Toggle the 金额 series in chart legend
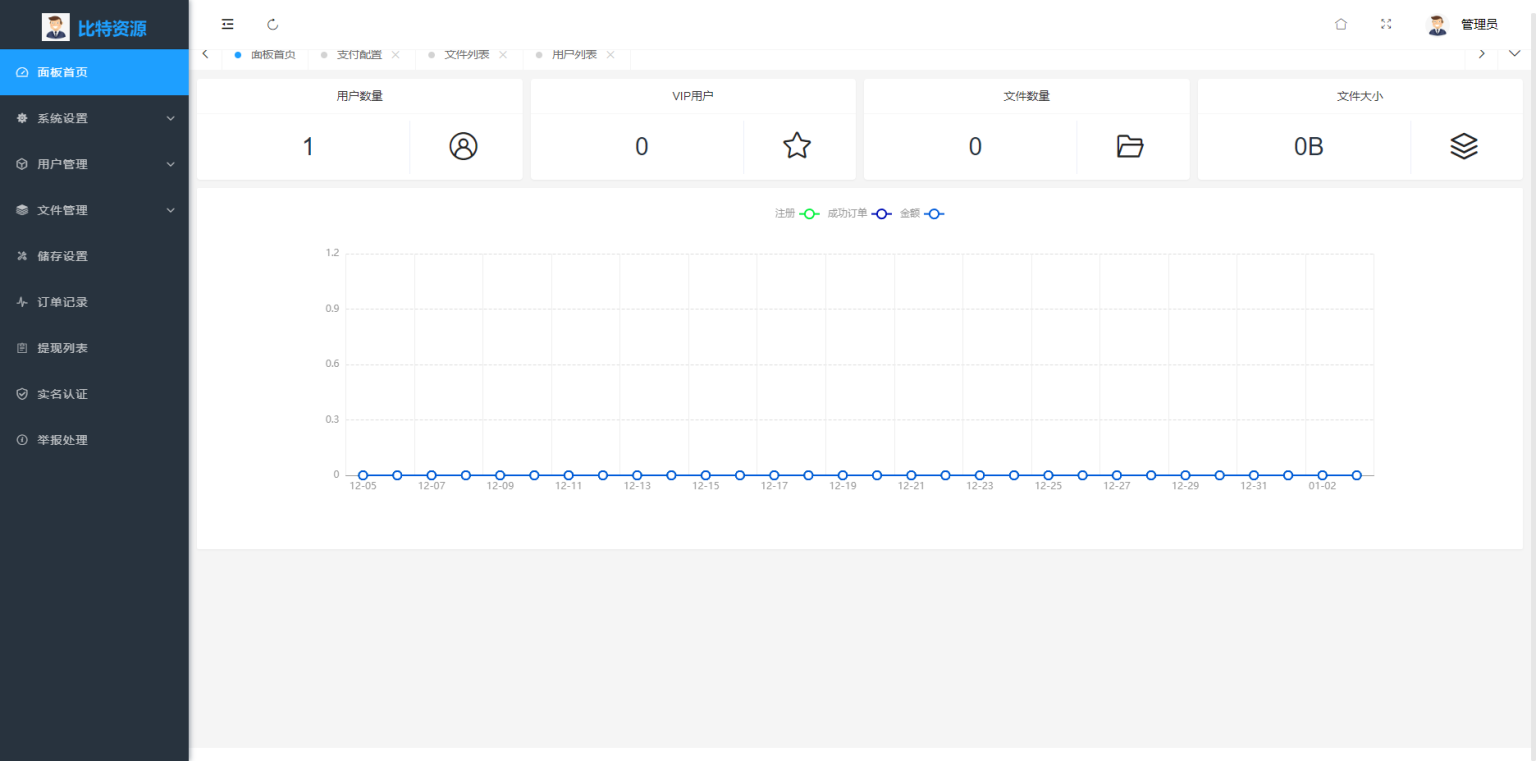 922,214
